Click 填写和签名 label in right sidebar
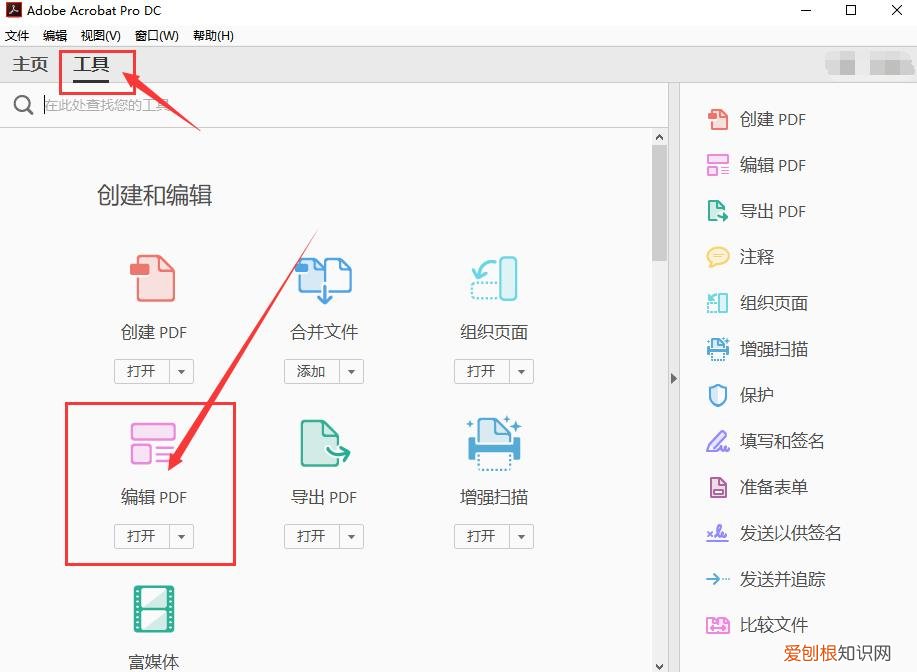 click(782, 441)
